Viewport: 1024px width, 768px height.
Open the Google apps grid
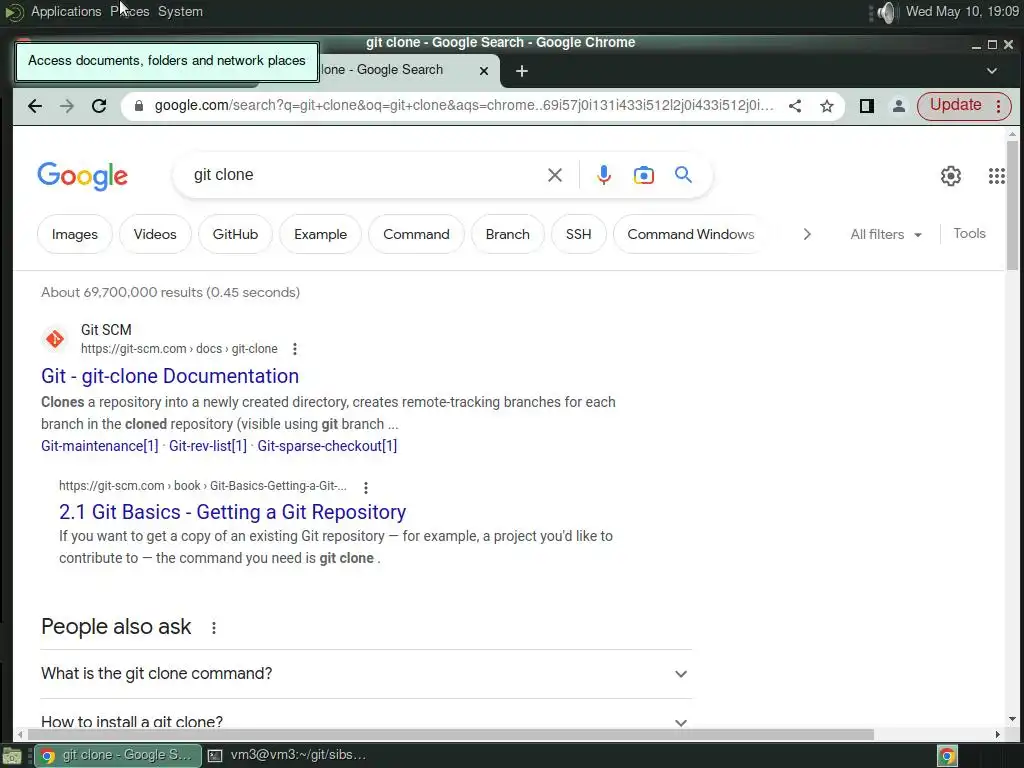click(x=997, y=176)
